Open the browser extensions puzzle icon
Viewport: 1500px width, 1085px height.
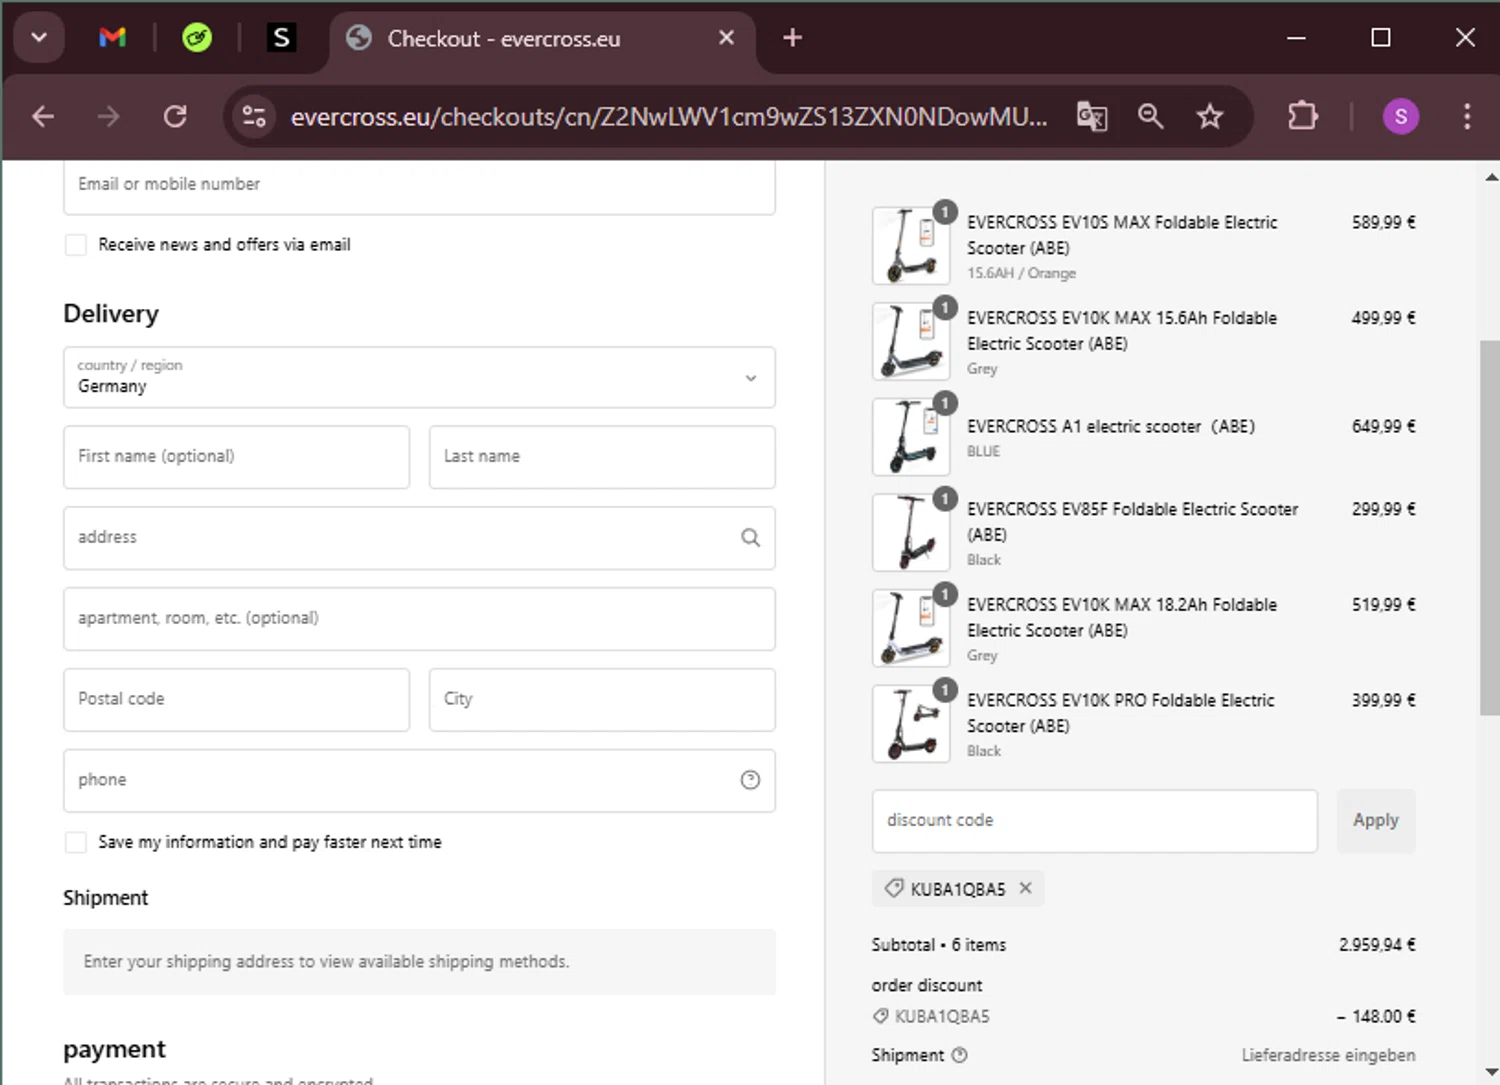click(1303, 117)
